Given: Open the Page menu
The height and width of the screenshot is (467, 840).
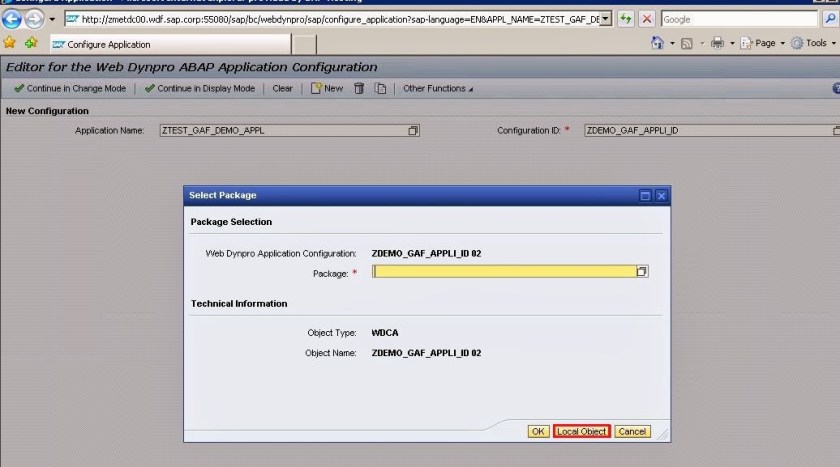Looking at the screenshot, I should (x=762, y=43).
